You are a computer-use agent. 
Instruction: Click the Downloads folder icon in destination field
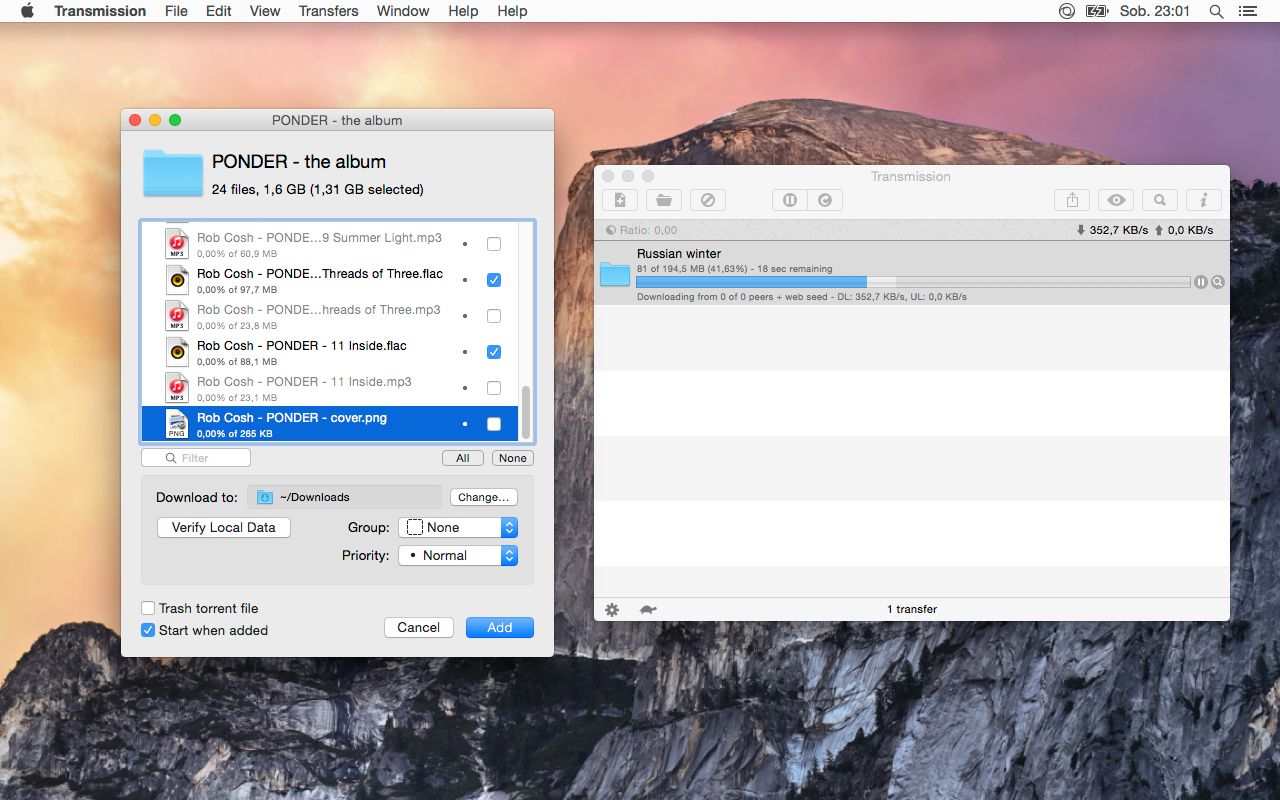tap(265, 497)
